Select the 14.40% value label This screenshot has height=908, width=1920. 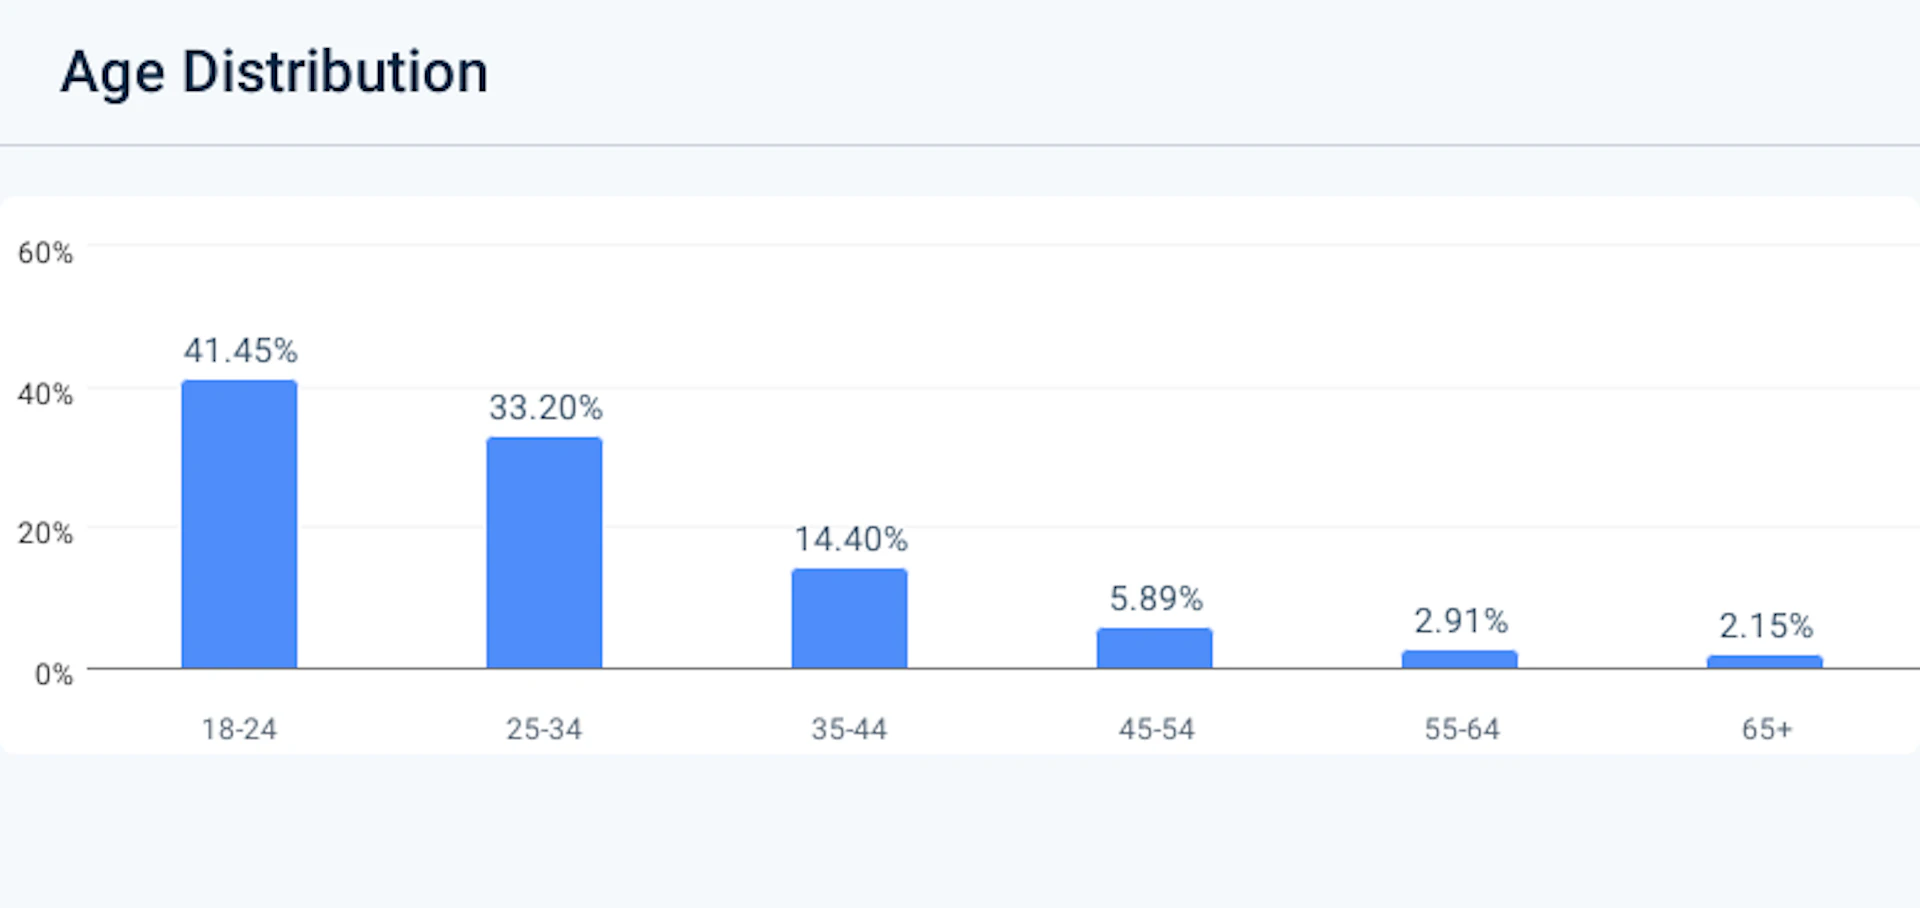click(x=850, y=540)
